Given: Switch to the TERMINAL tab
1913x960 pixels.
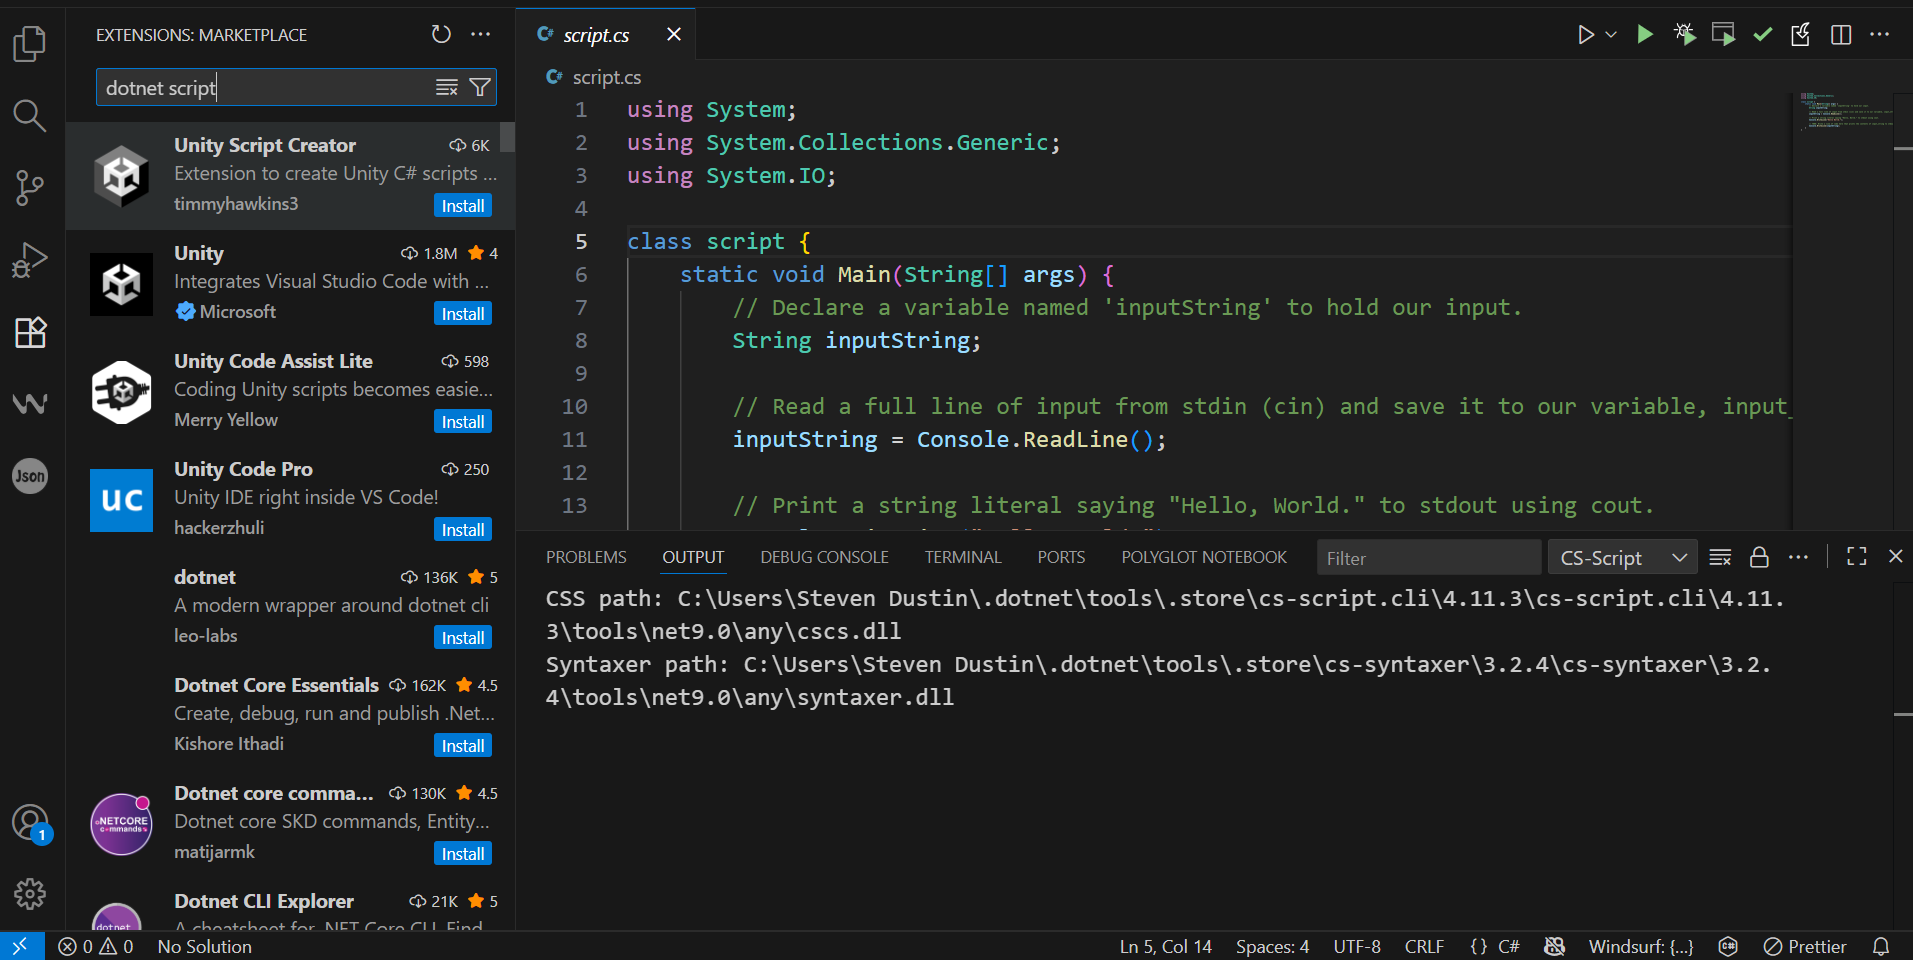Looking at the screenshot, I should point(962,557).
